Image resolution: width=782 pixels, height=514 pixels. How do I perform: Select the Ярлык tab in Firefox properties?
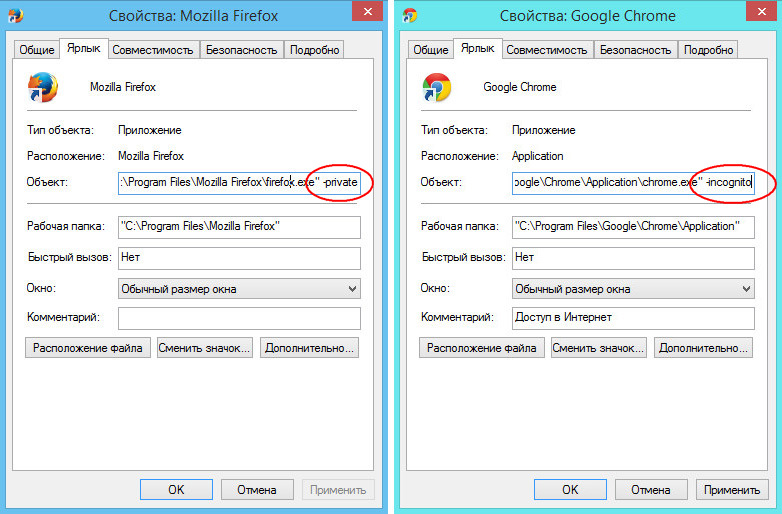click(84, 48)
